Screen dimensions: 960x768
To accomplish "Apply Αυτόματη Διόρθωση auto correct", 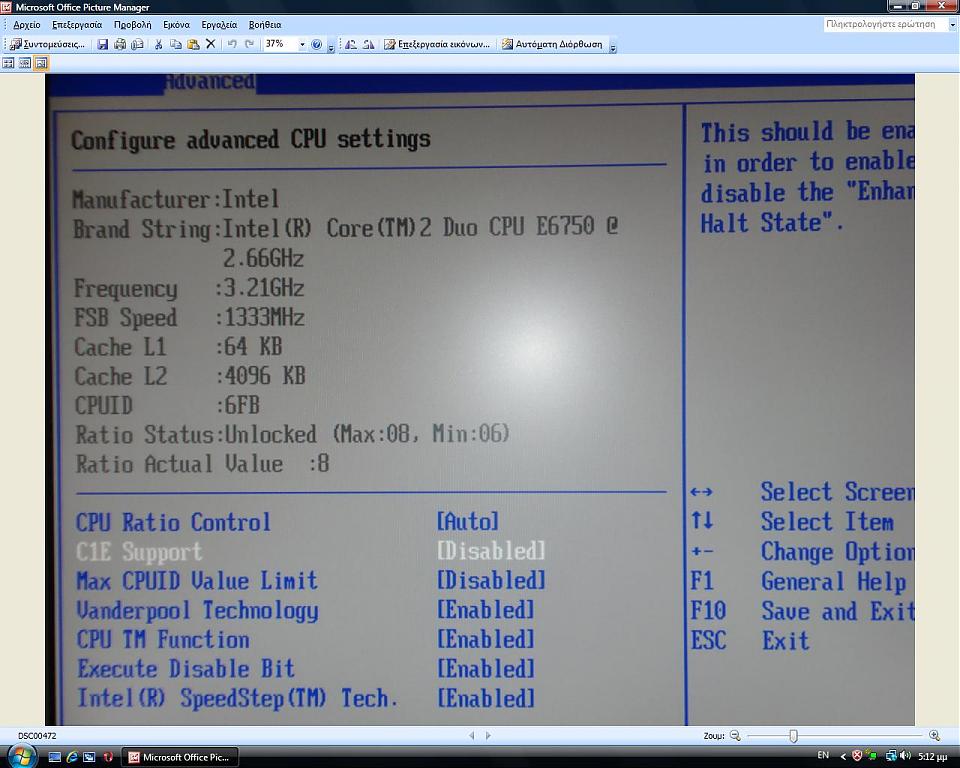I will coord(552,44).
